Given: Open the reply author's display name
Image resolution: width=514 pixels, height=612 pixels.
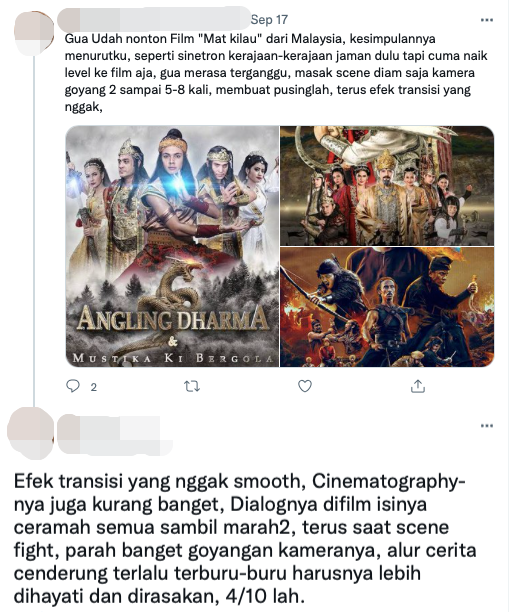Looking at the screenshot, I should (109, 427).
